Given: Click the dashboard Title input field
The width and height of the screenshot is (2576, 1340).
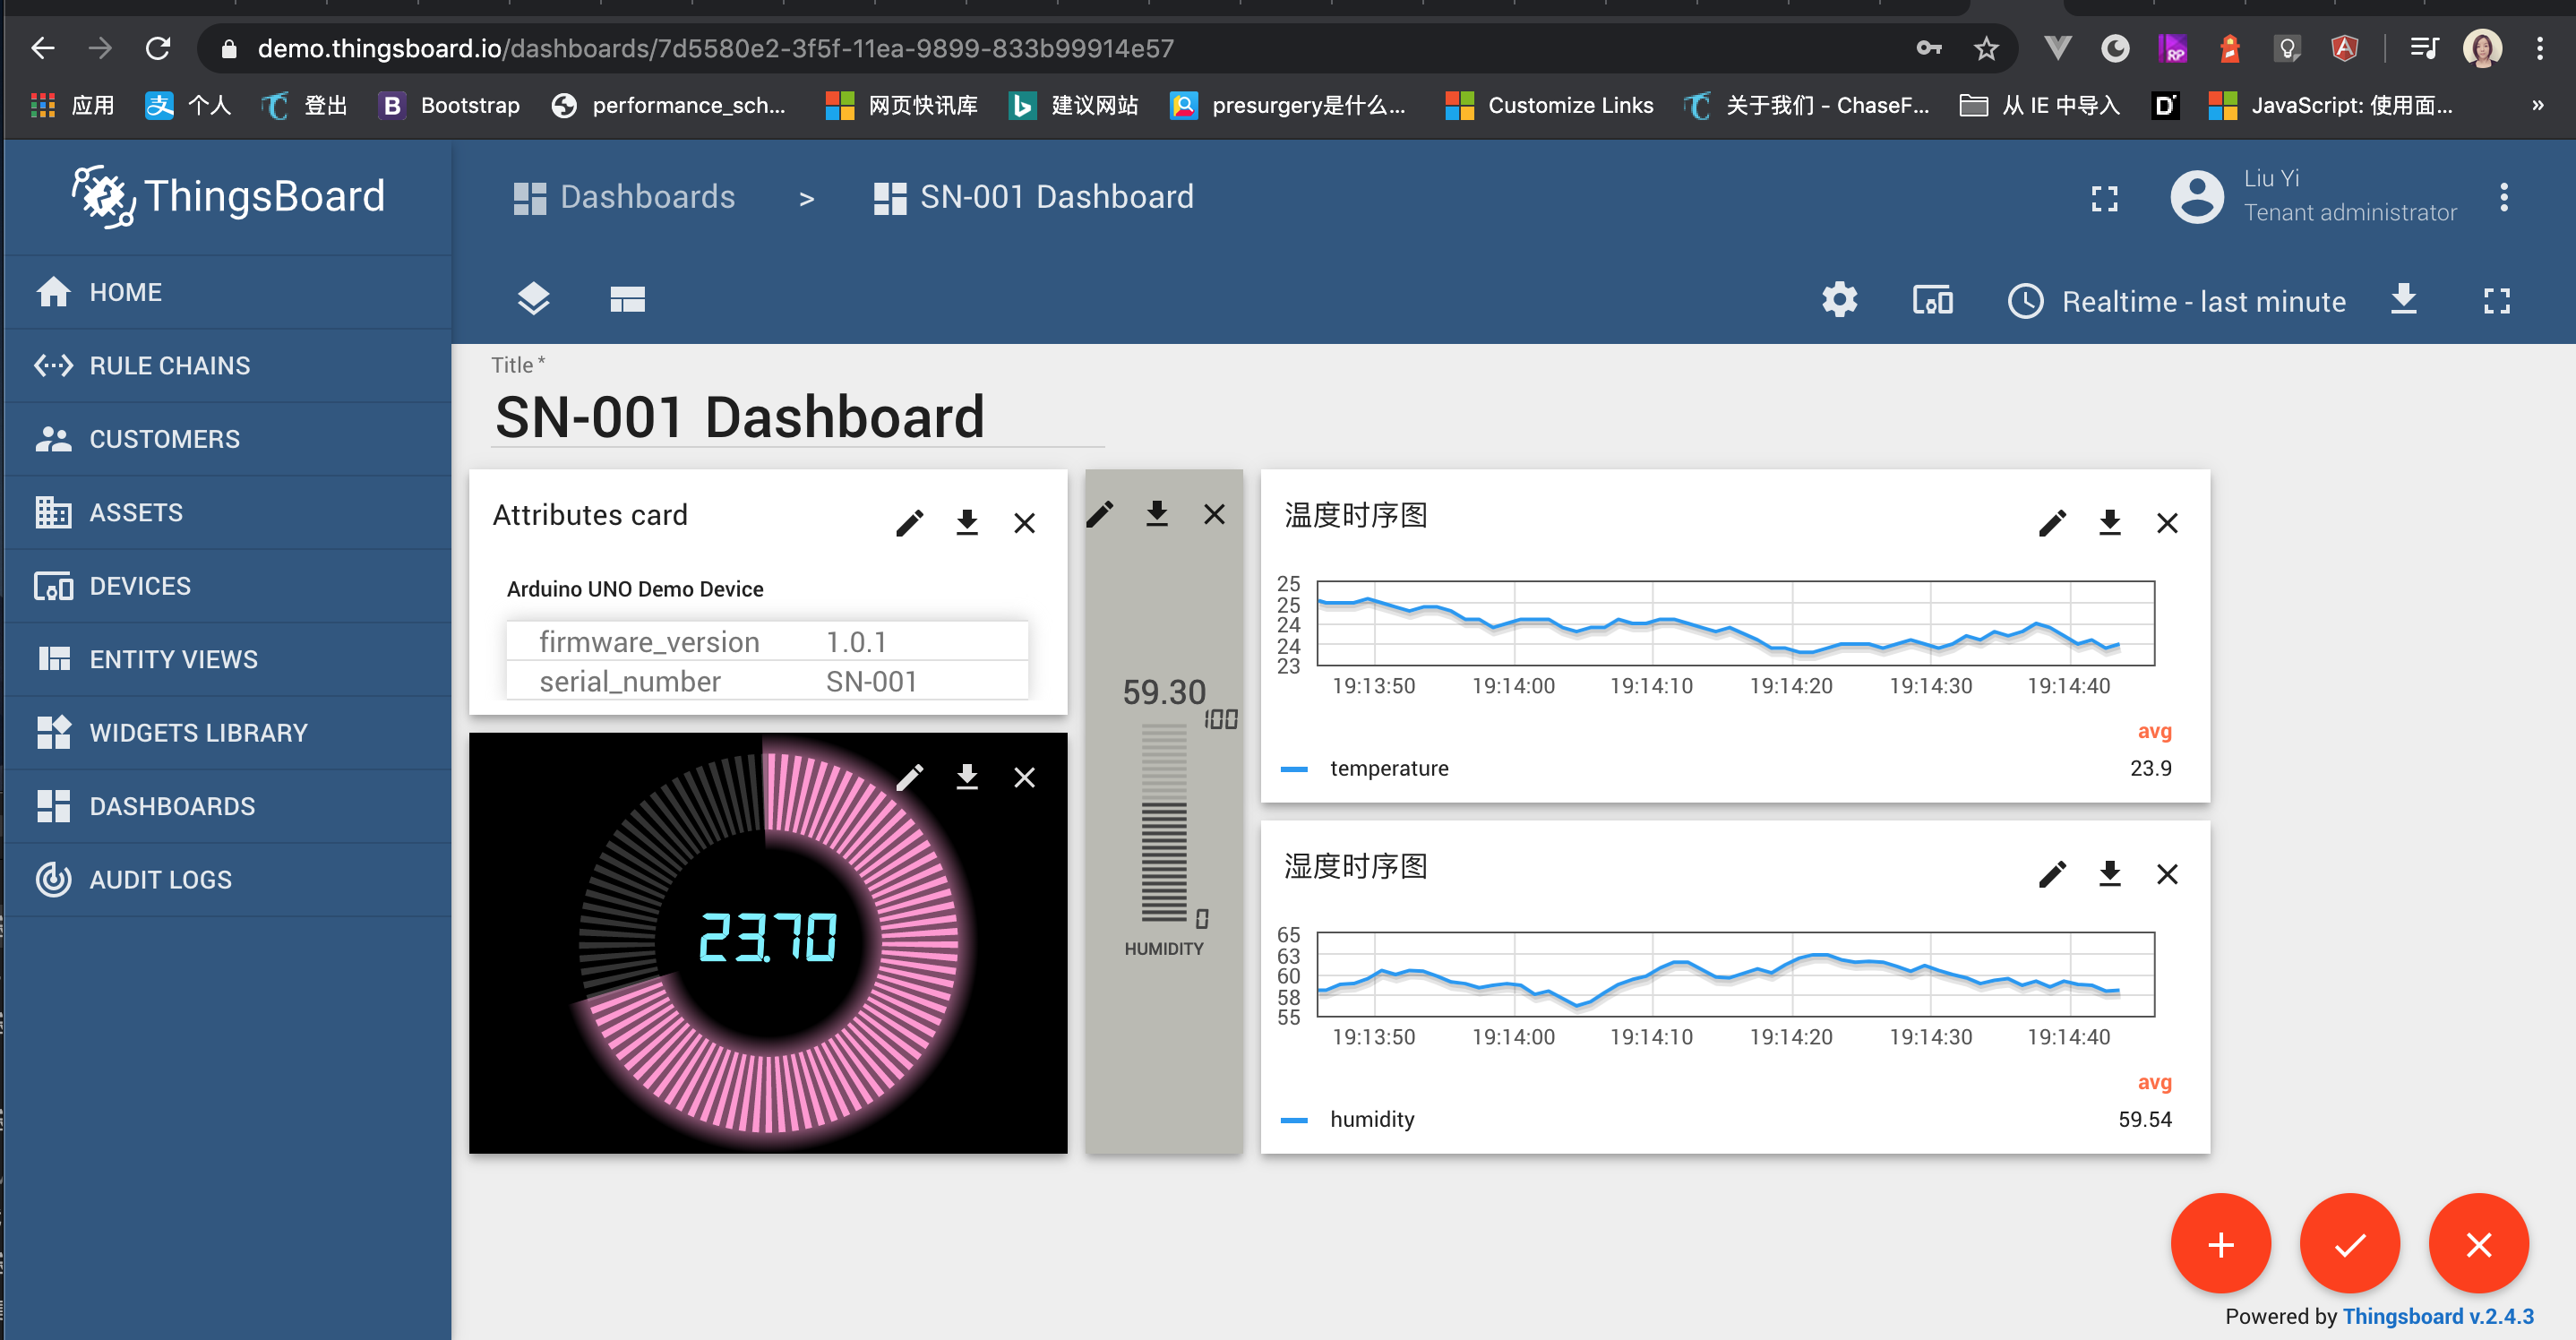Looking at the screenshot, I should tap(798, 417).
